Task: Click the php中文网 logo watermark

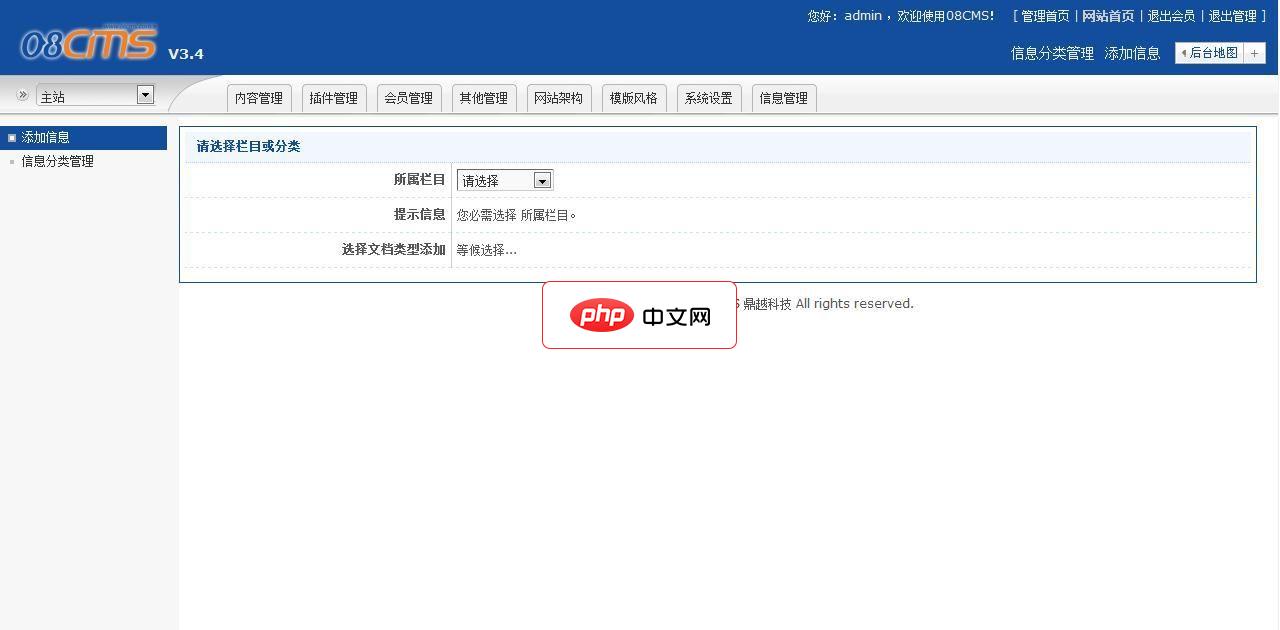Action: [x=639, y=315]
